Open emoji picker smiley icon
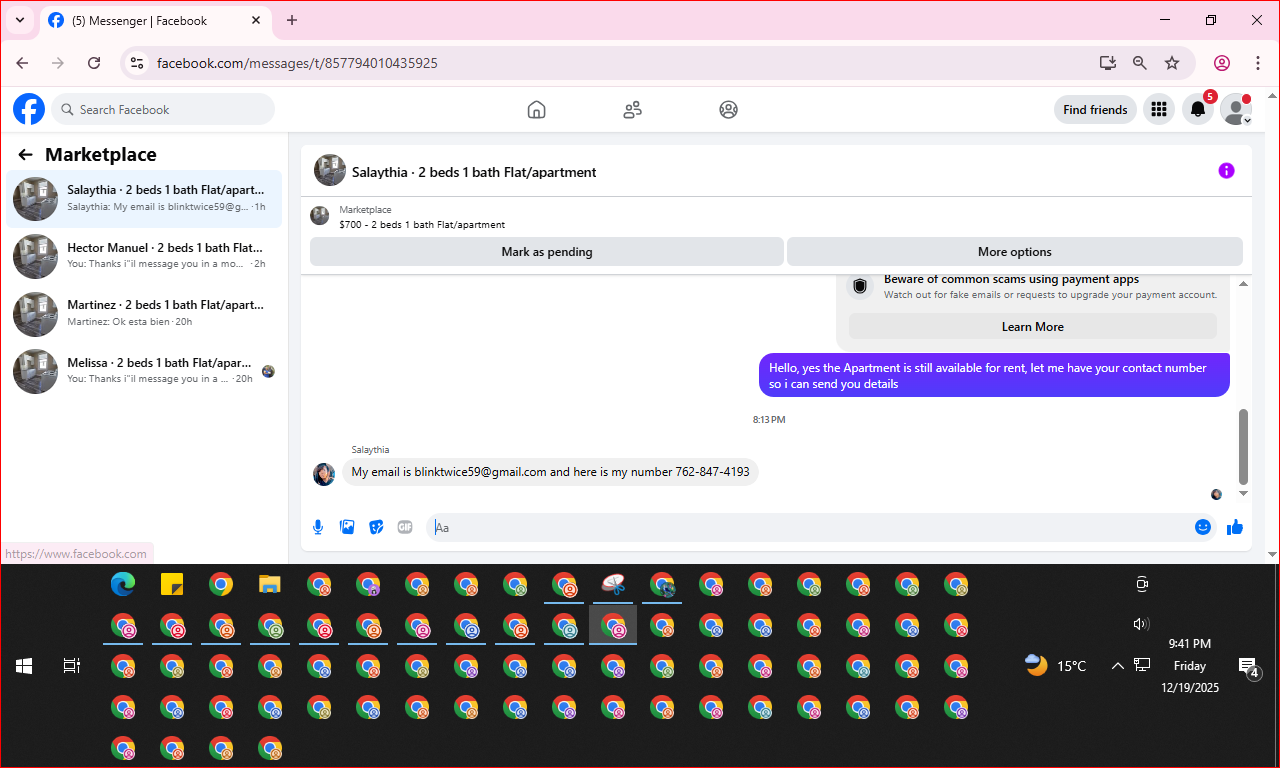The width and height of the screenshot is (1280, 768). point(1203,527)
